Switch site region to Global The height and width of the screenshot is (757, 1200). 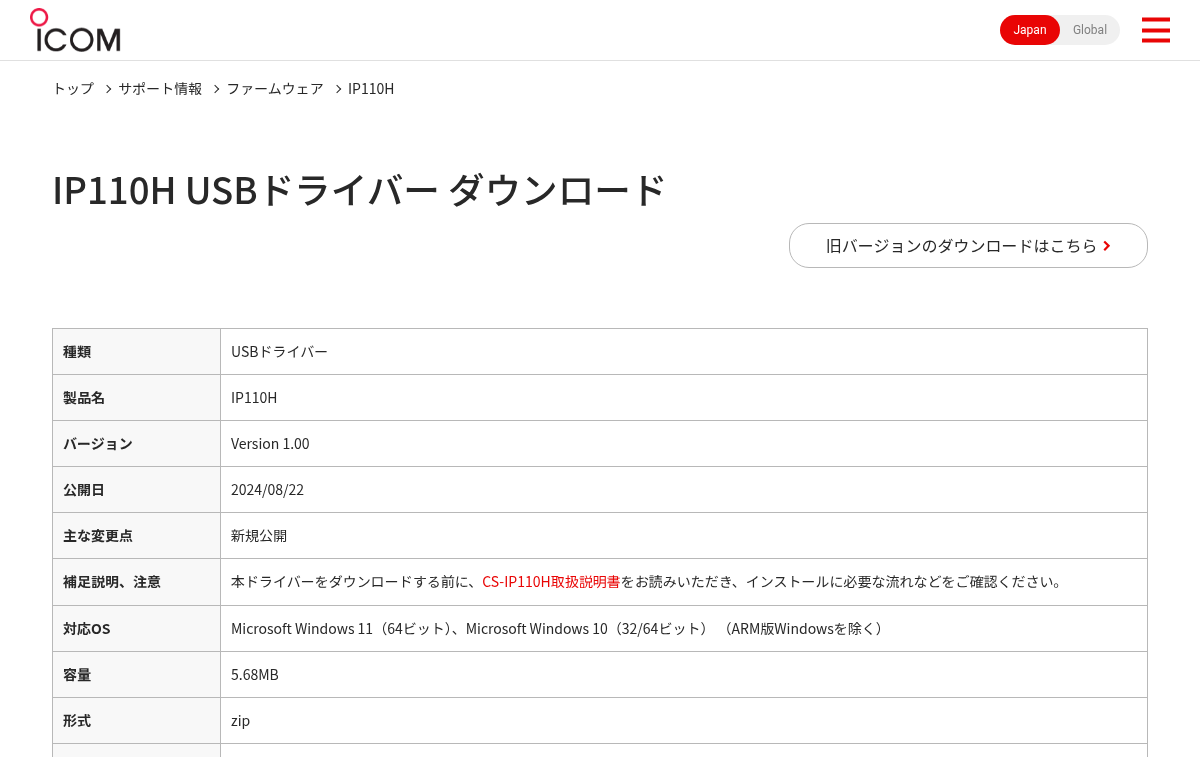1090,30
